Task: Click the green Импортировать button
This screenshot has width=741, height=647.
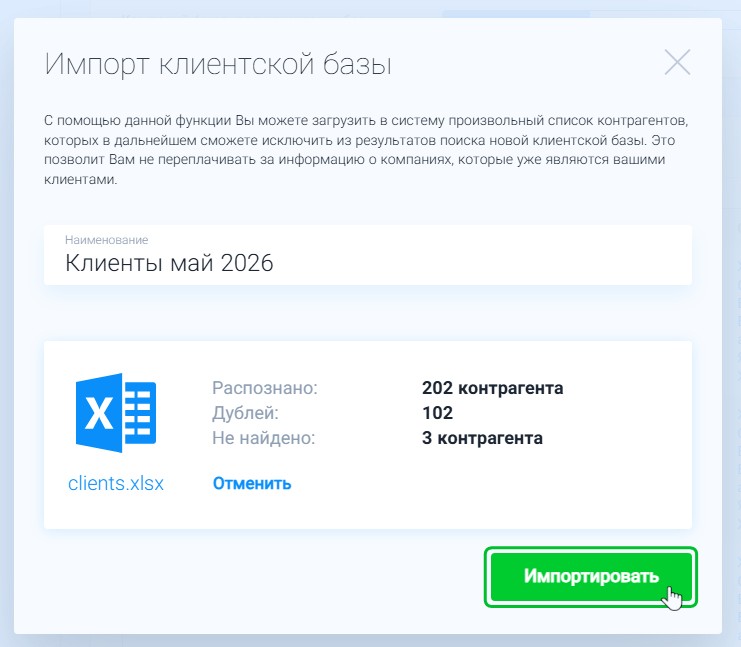Action: 591,577
